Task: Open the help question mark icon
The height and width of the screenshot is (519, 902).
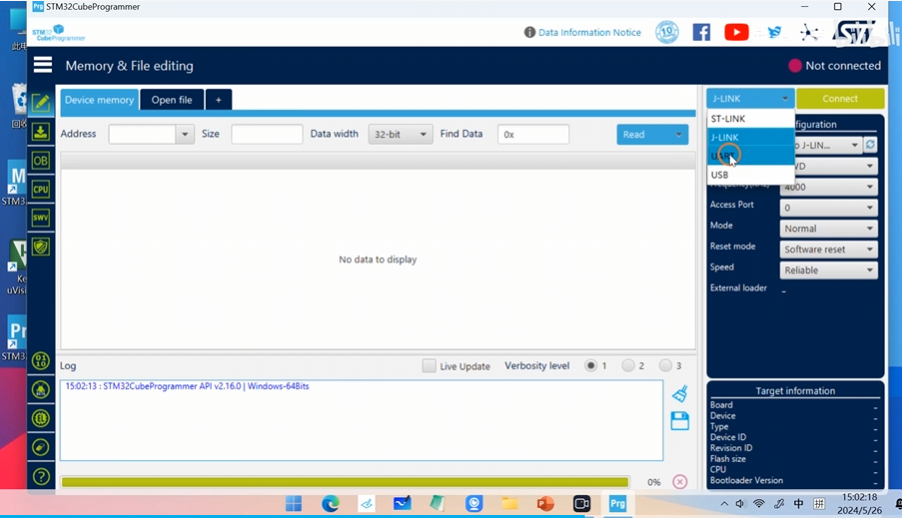Action: click(x=41, y=476)
